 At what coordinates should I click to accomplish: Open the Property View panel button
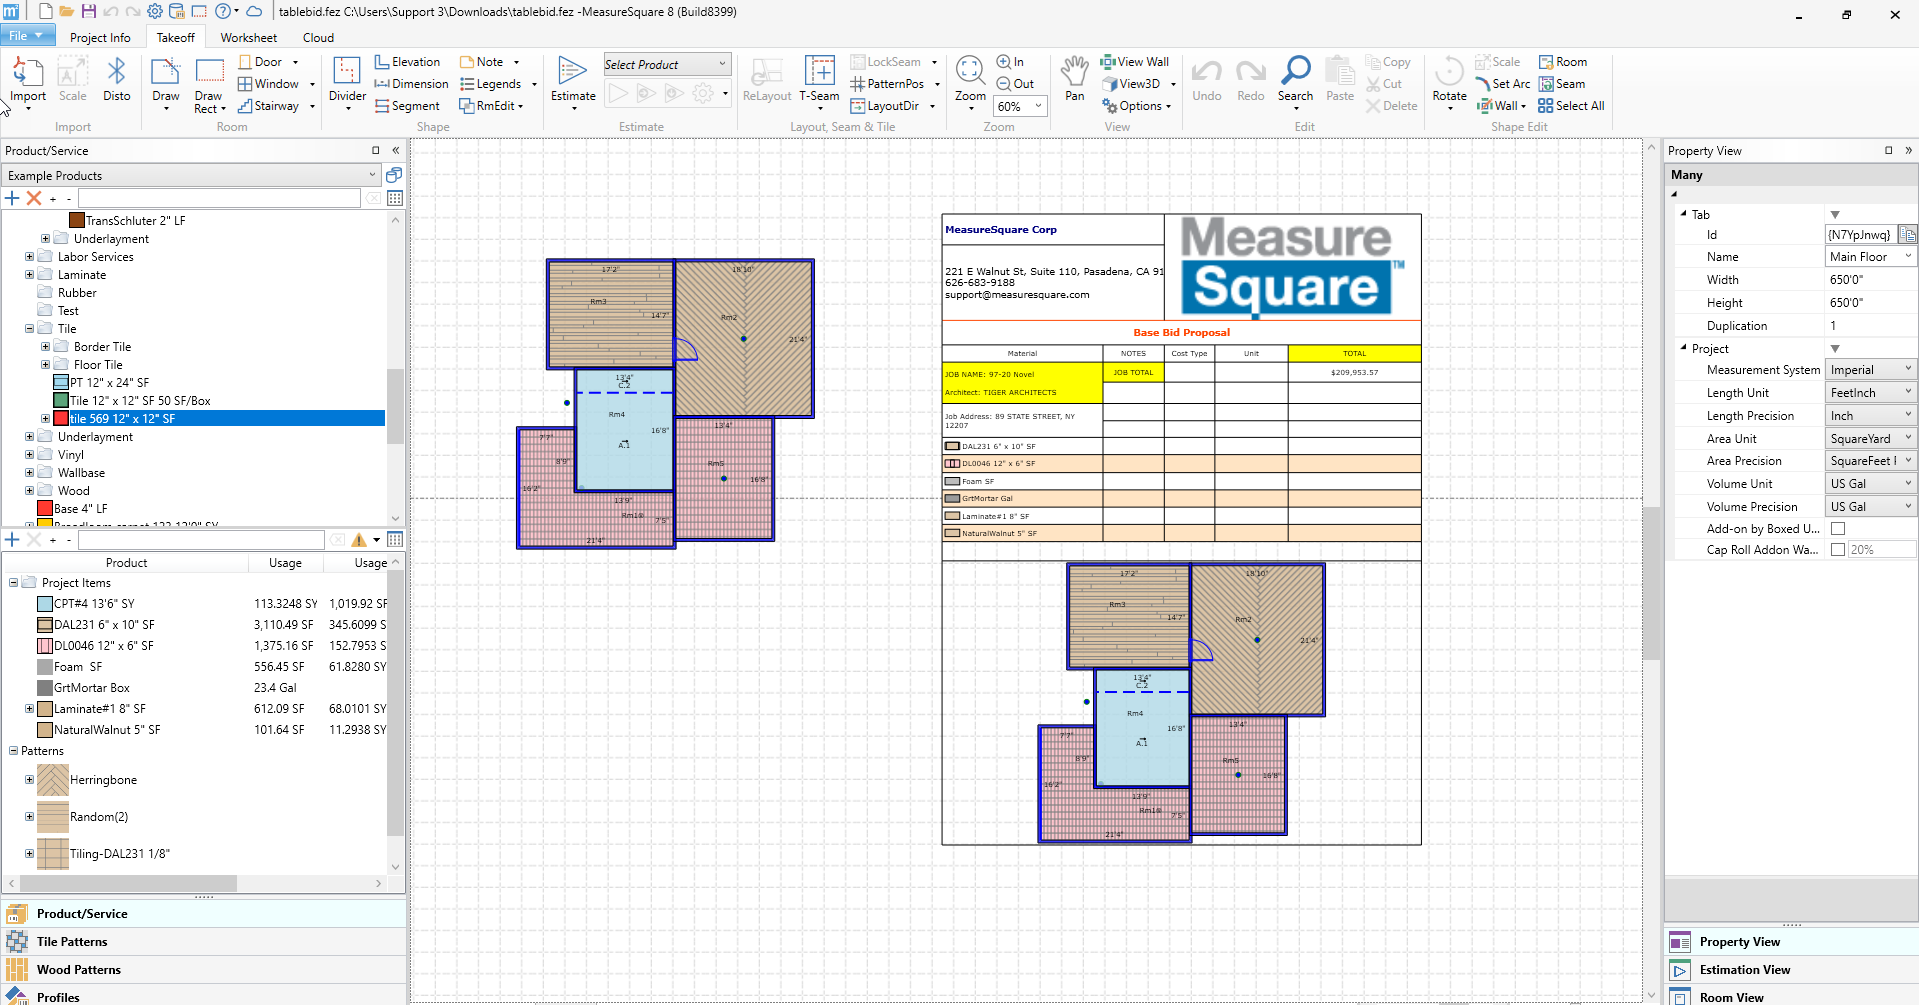(x=1791, y=942)
